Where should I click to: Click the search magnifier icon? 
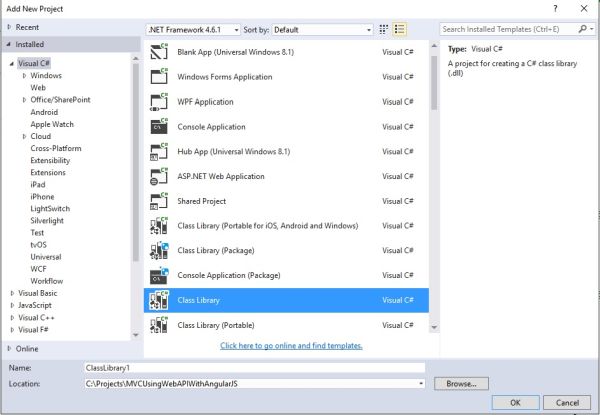coord(582,29)
